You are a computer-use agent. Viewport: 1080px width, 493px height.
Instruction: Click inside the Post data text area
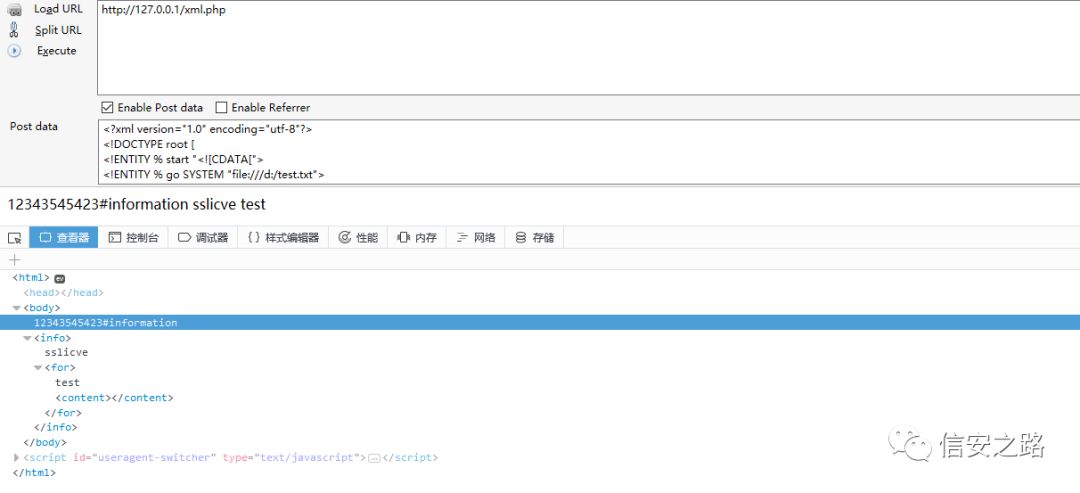click(589, 152)
